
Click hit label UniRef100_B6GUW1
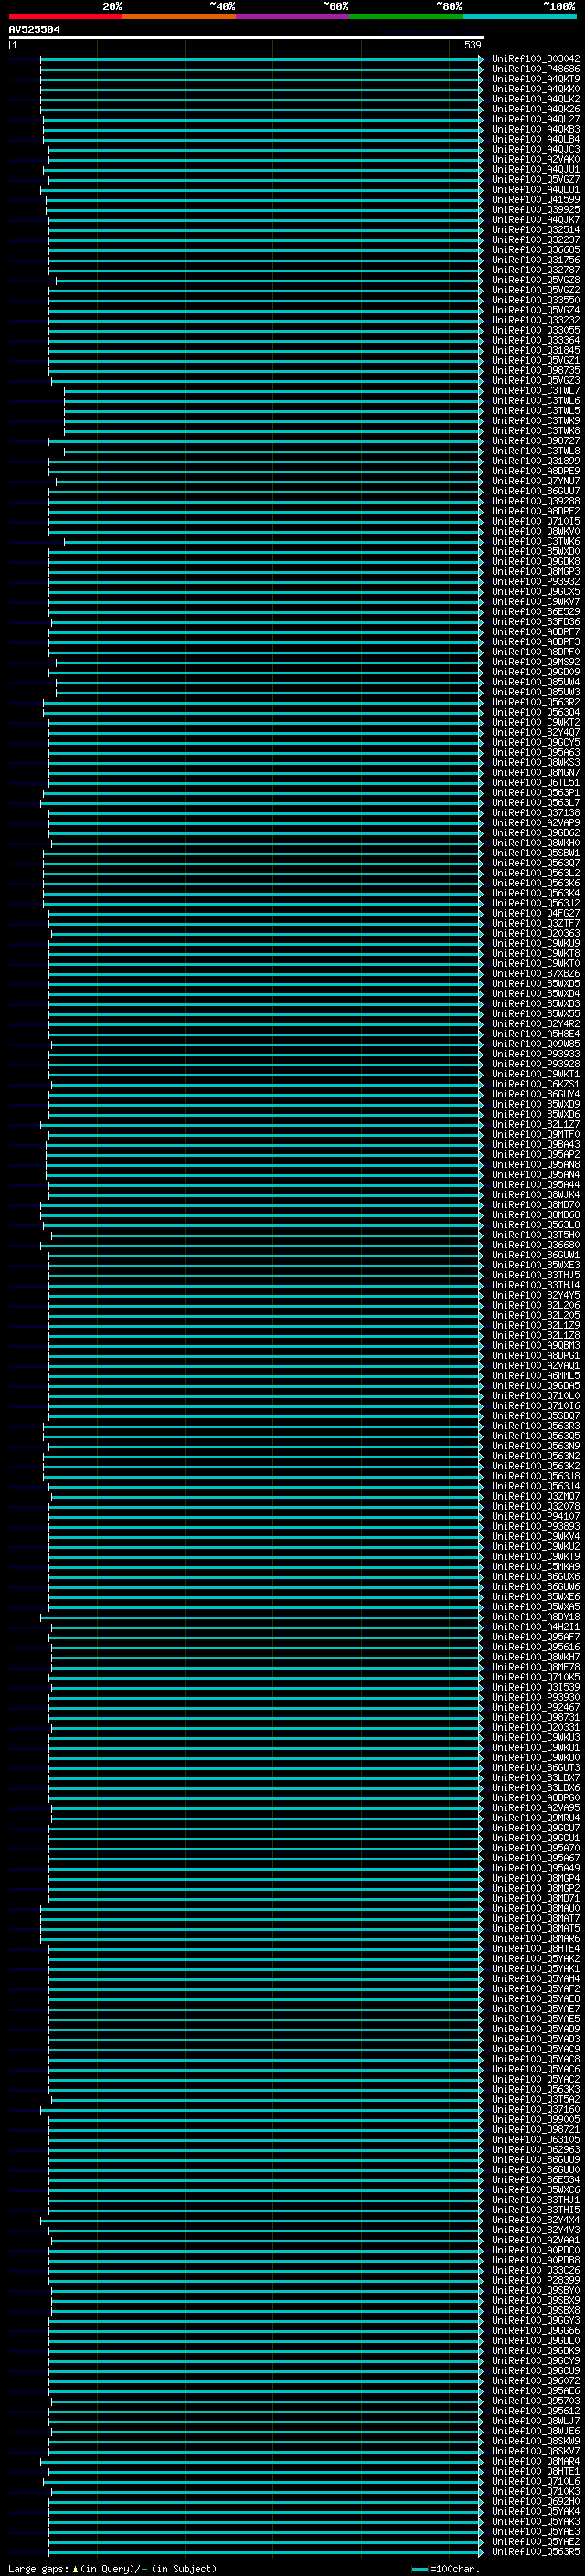click(x=536, y=1256)
